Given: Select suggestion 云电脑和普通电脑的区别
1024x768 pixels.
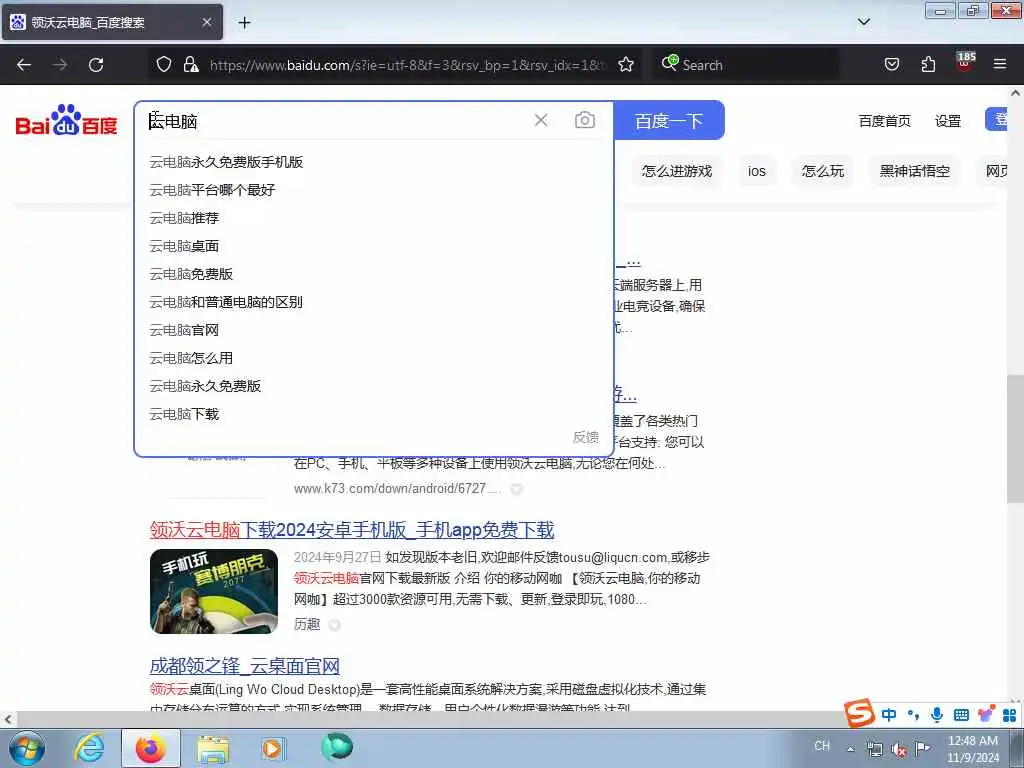Looking at the screenshot, I should click(226, 302).
